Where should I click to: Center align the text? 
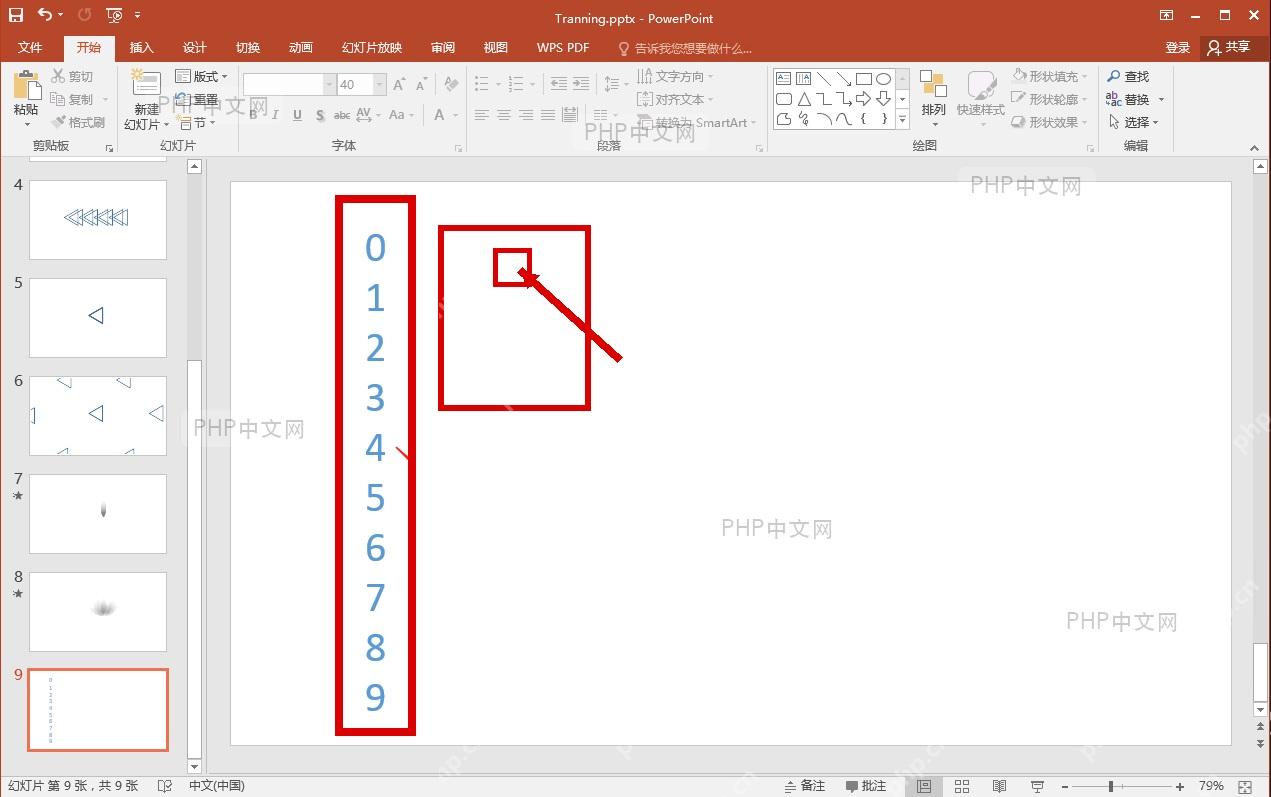(504, 115)
